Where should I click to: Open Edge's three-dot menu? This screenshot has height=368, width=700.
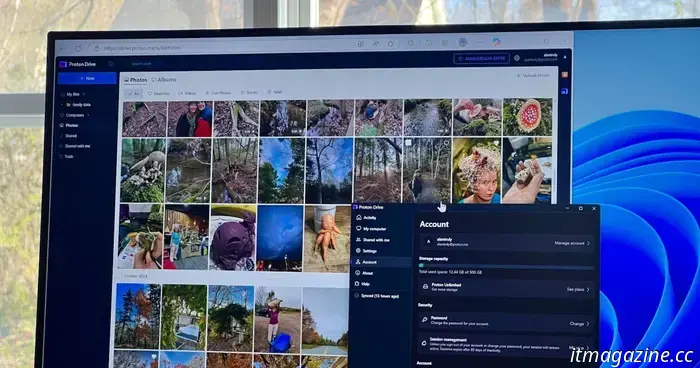pyautogui.click(x=480, y=42)
